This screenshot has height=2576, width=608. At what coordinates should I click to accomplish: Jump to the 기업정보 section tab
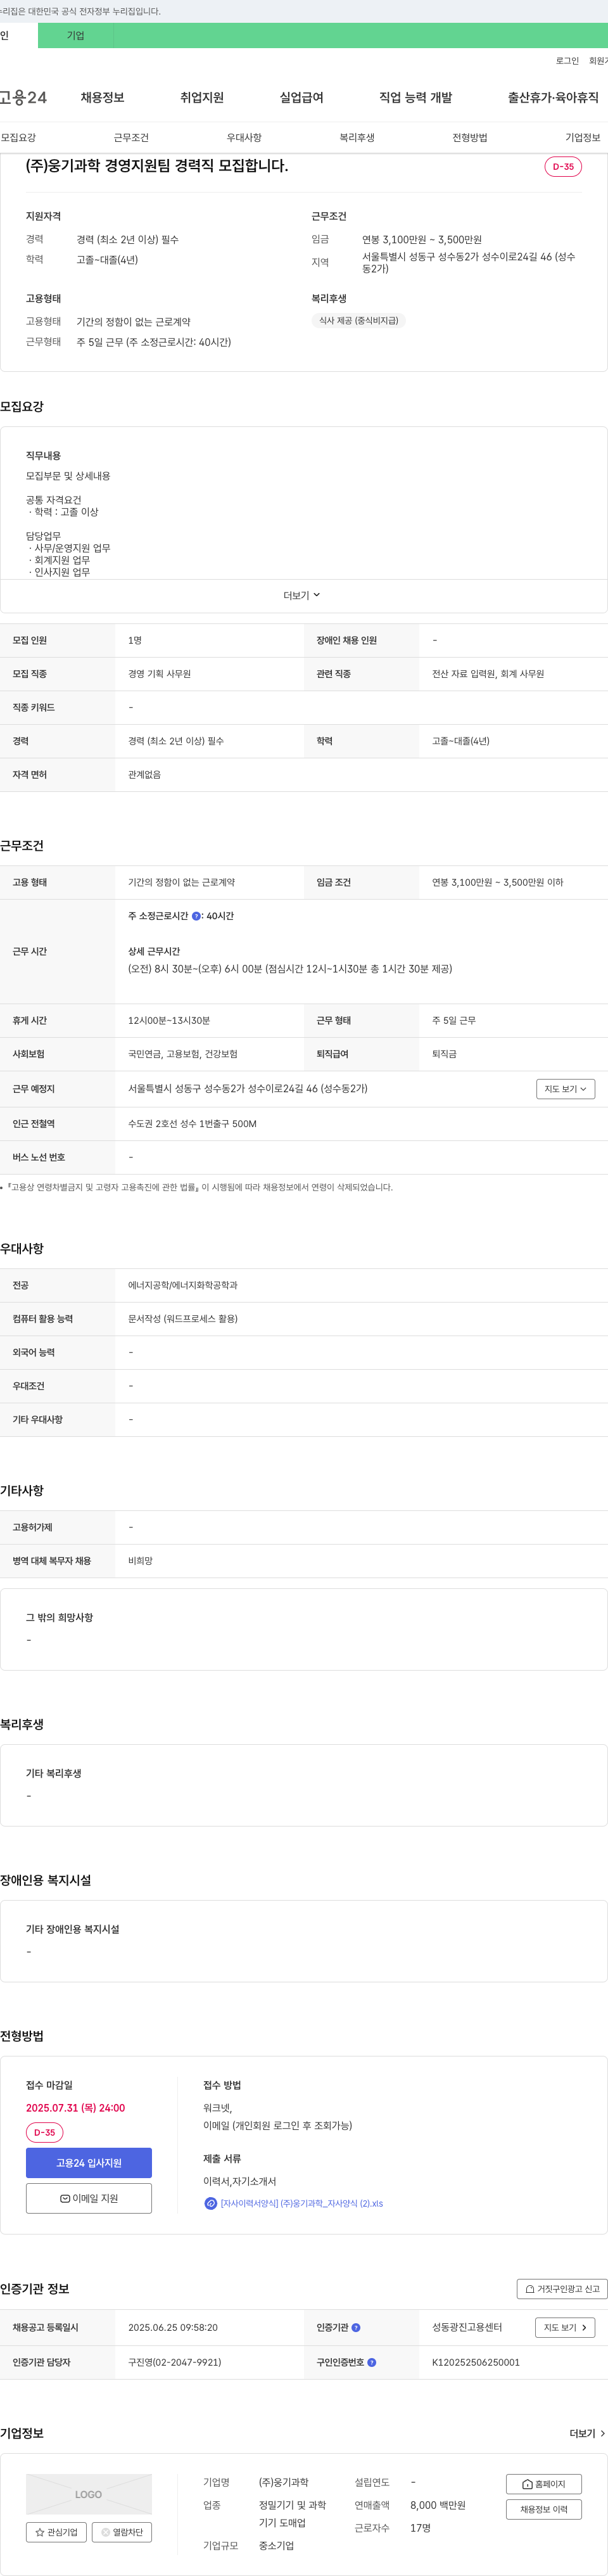point(583,137)
